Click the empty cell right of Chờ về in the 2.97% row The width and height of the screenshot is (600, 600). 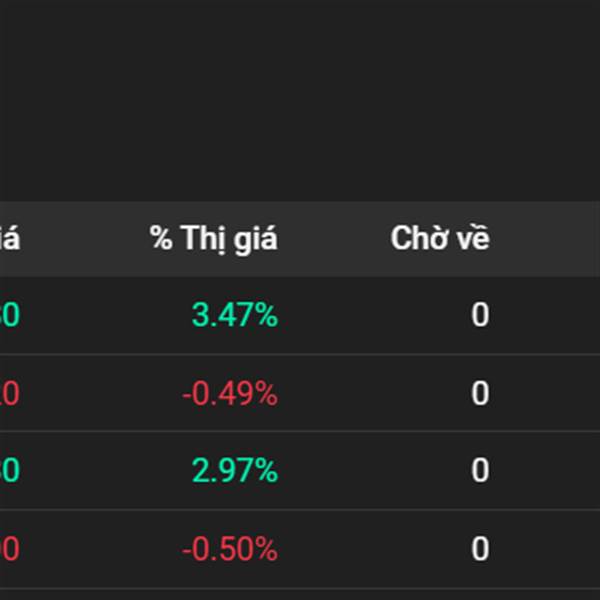[550, 471]
